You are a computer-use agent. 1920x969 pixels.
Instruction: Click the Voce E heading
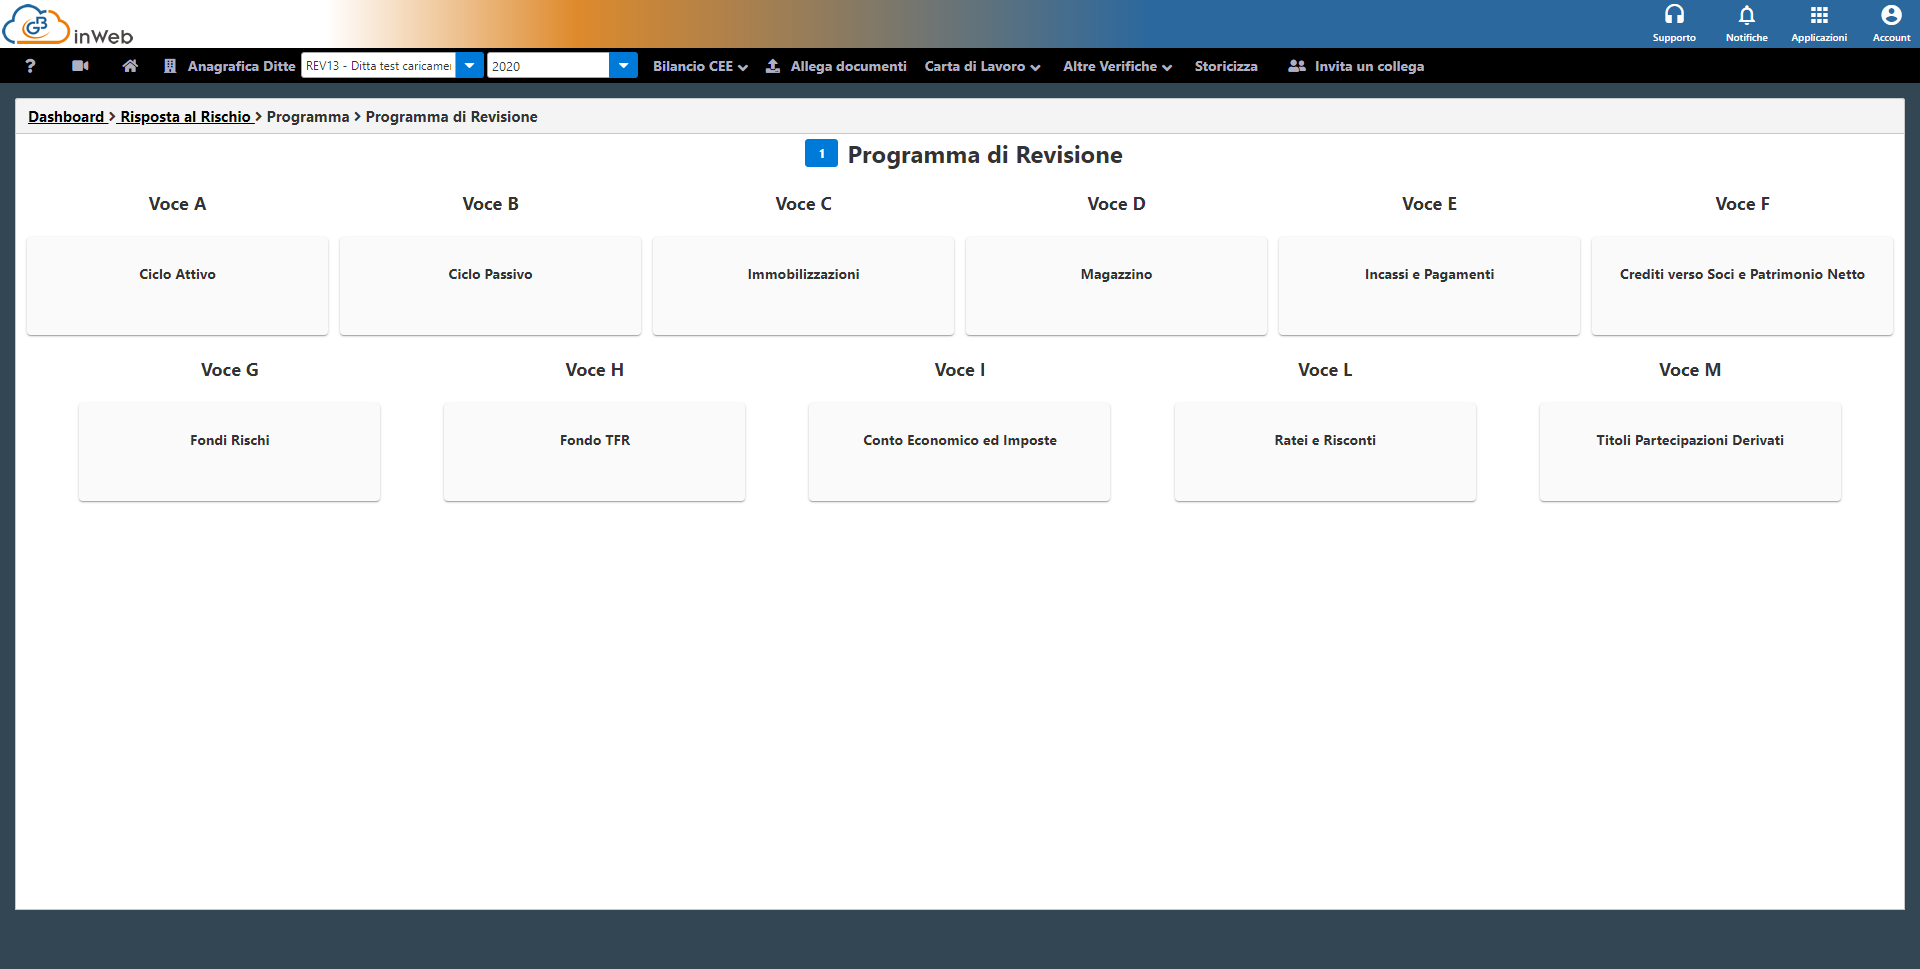click(x=1429, y=204)
